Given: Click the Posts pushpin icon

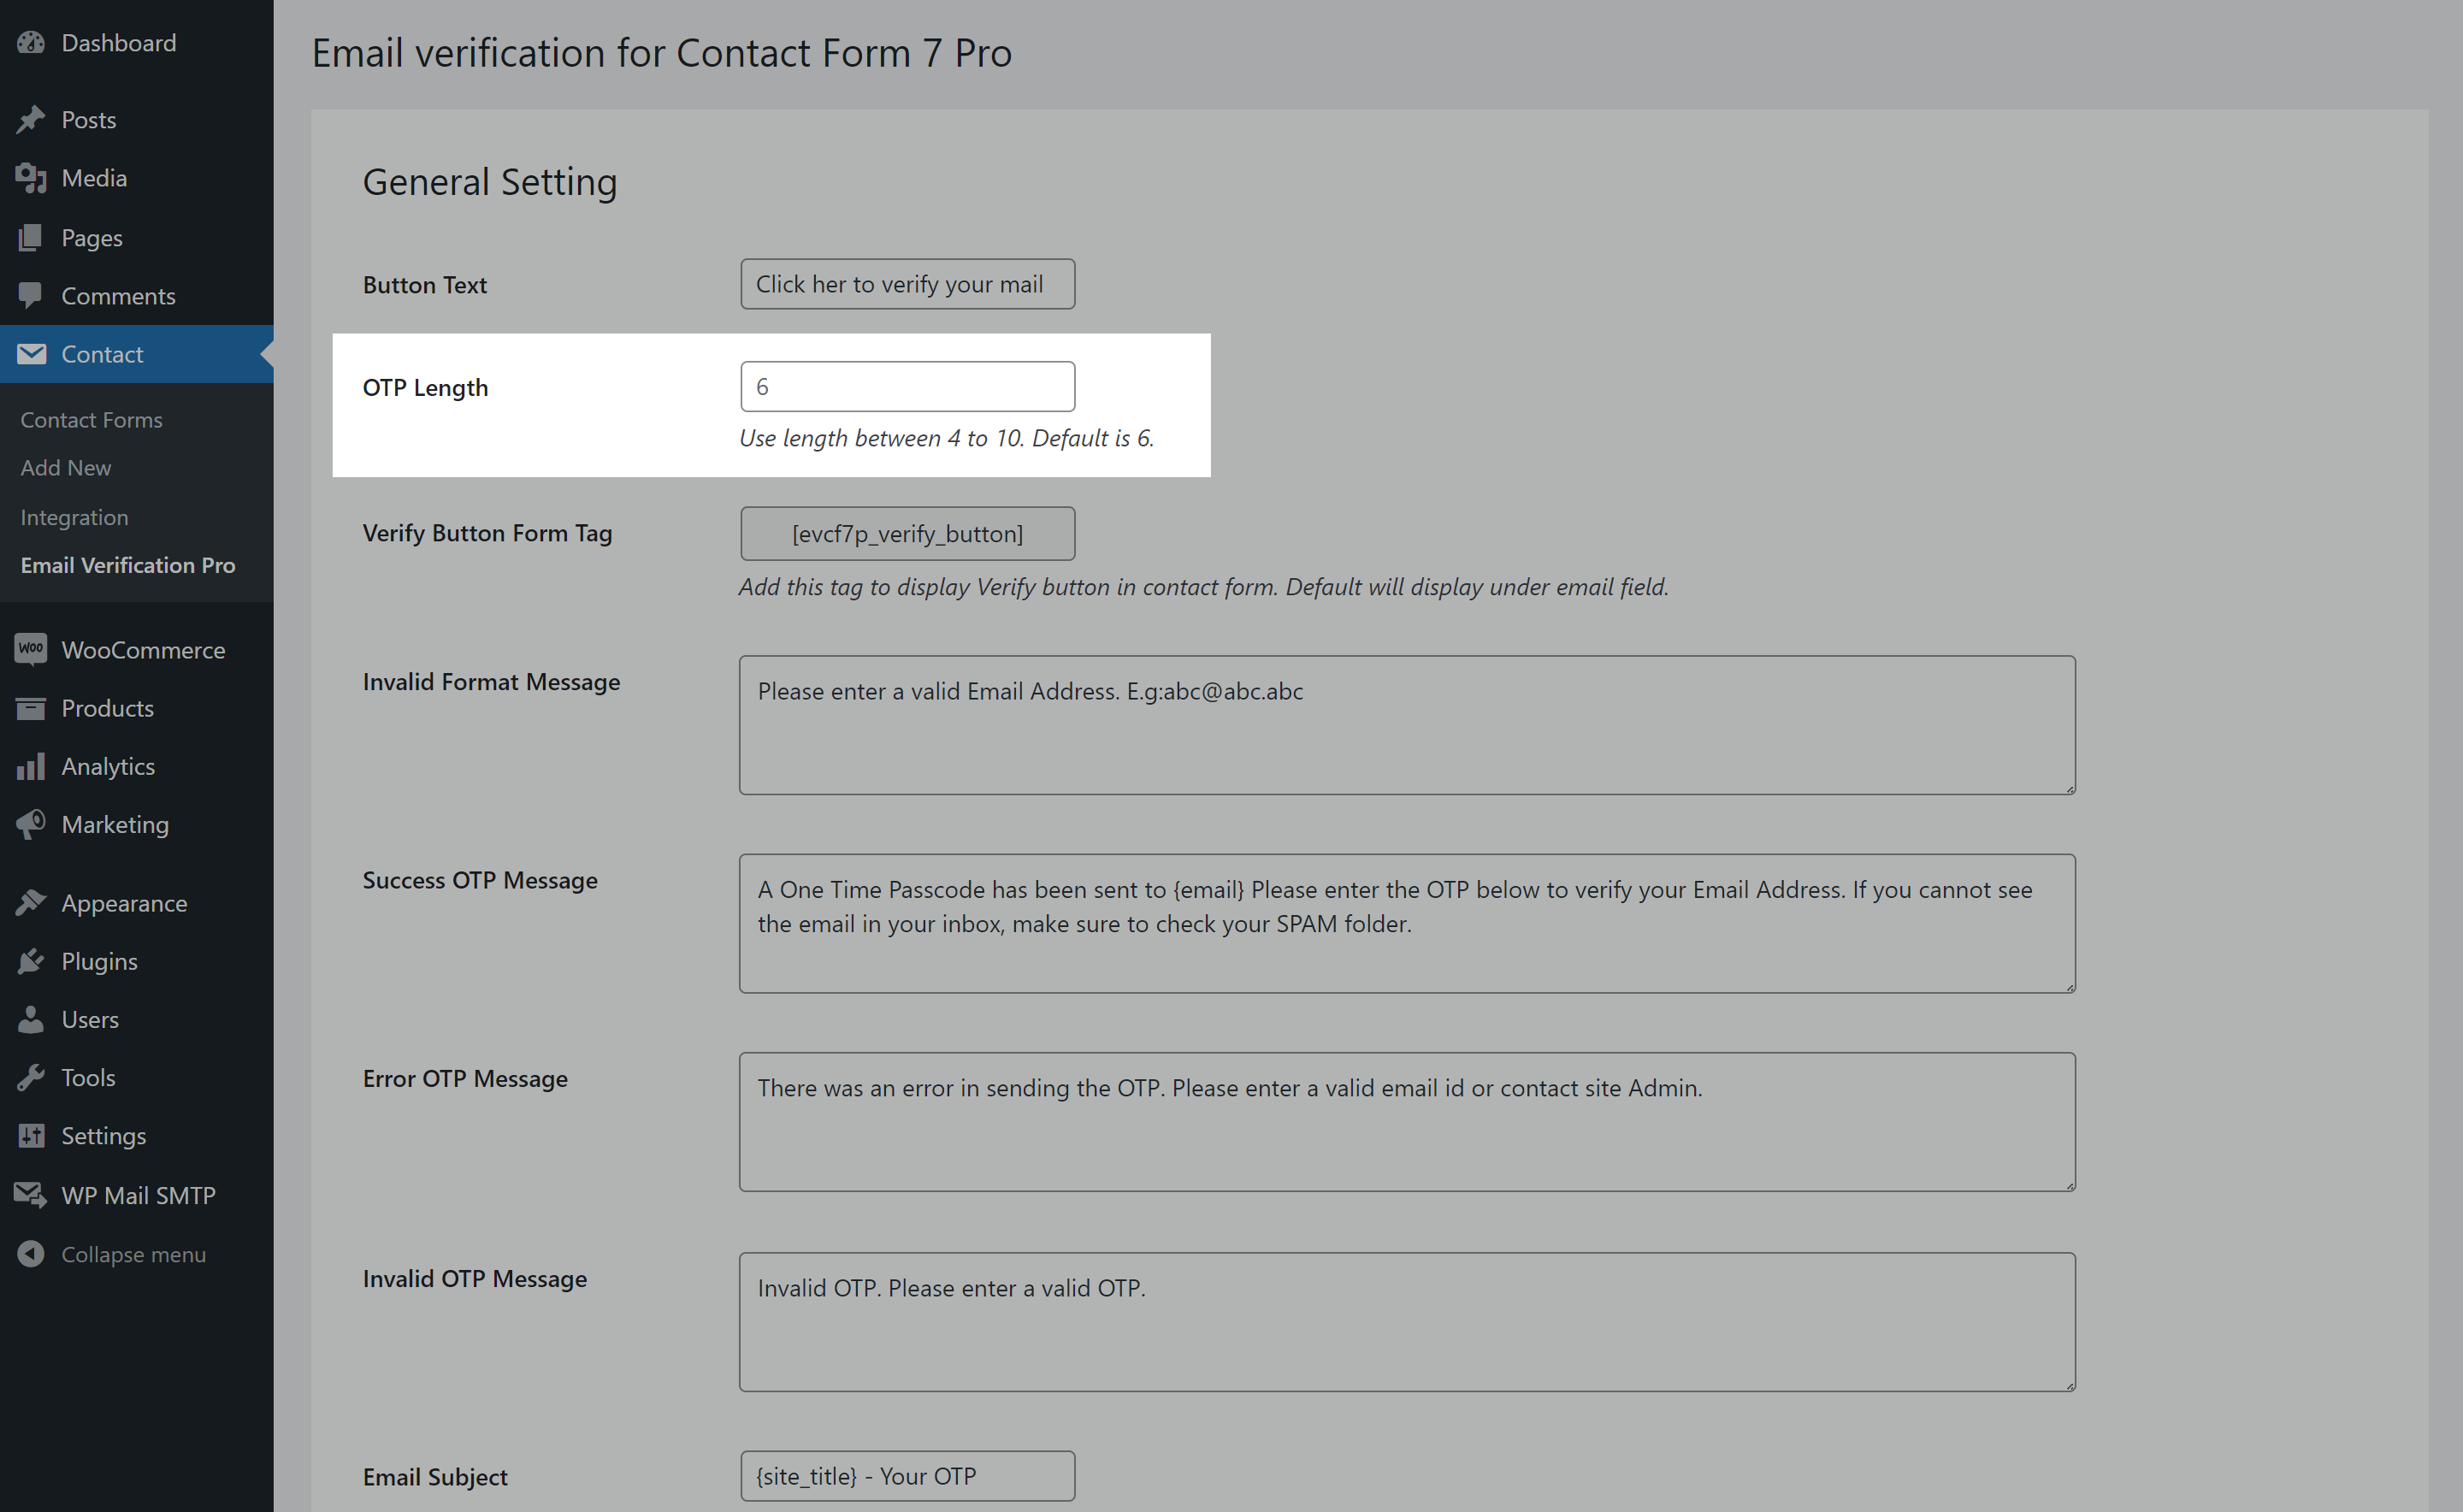Looking at the screenshot, I should (31, 120).
